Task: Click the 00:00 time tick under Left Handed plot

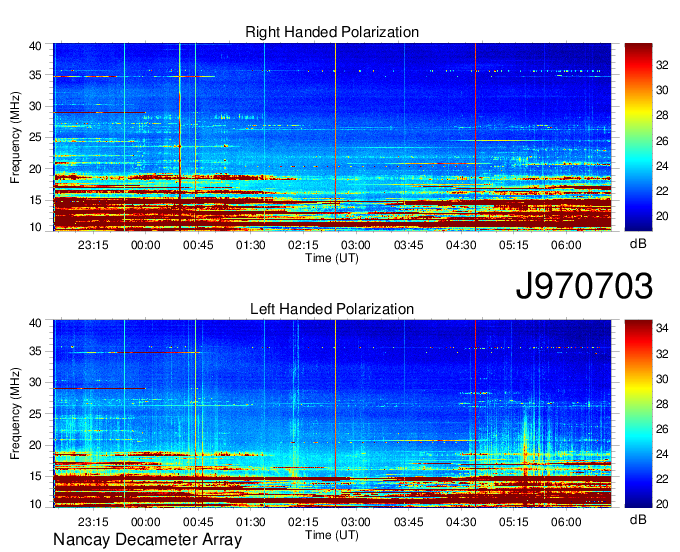Action: 145,522
